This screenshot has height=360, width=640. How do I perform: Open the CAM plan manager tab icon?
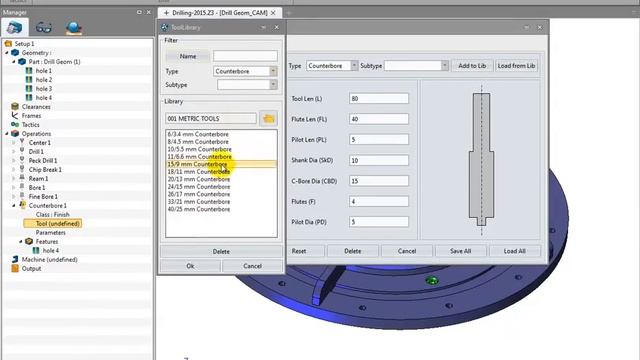click(x=15, y=27)
